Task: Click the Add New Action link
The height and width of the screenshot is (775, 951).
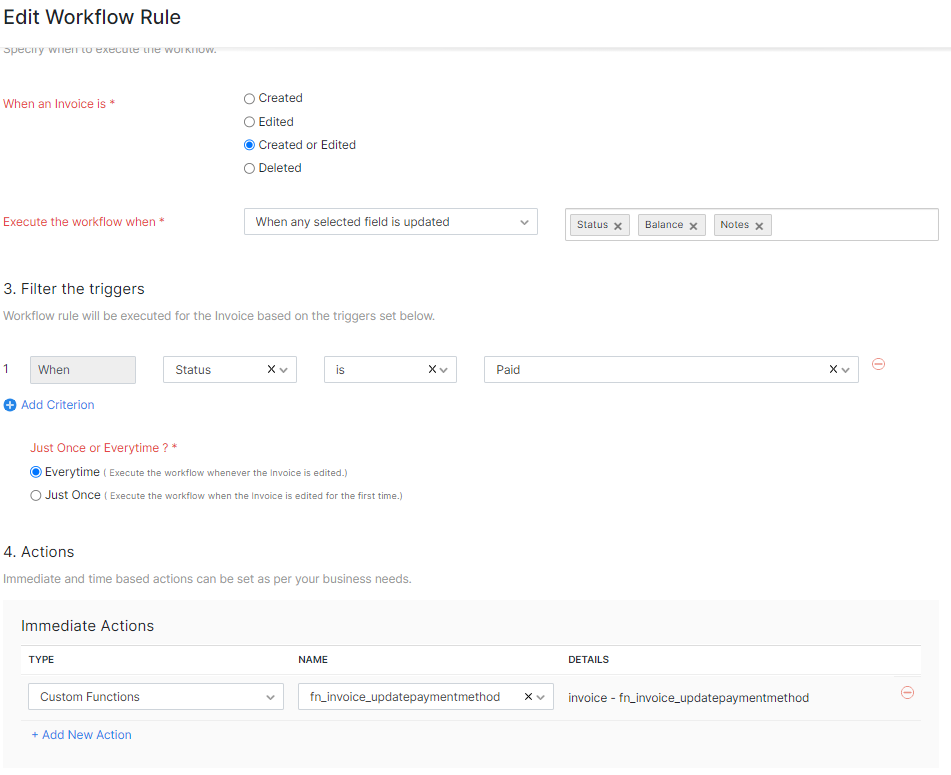Action: (86, 735)
